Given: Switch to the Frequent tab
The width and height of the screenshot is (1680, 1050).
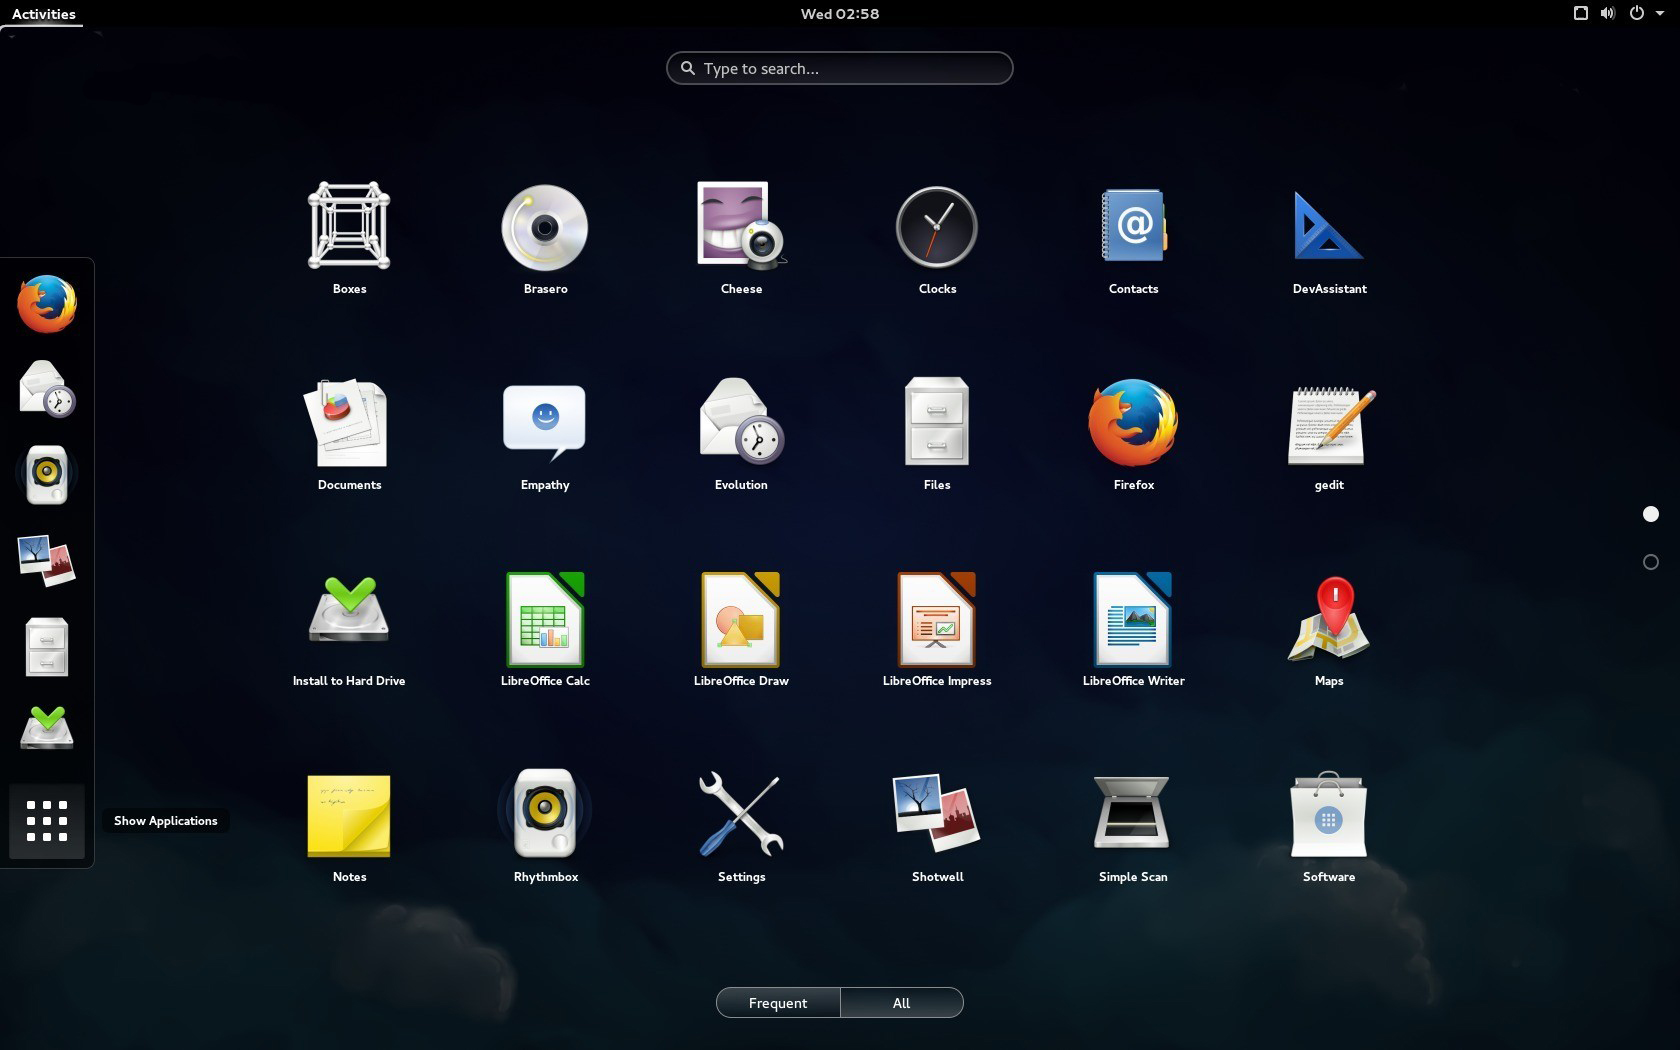Looking at the screenshot, I should [778, 1003].
